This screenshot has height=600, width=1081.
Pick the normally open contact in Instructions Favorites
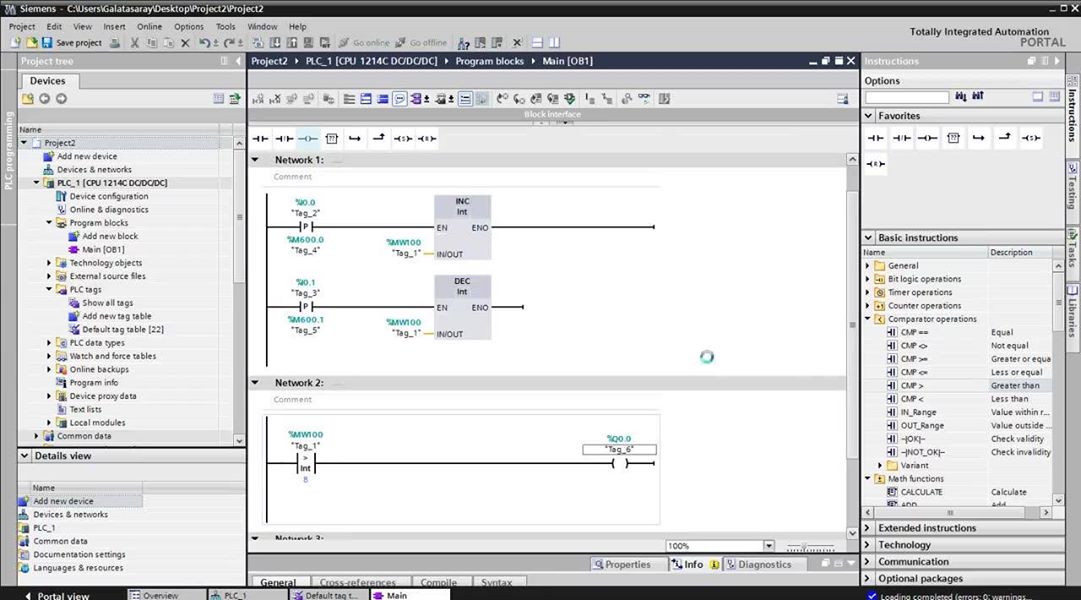click(x=876, y=138)
